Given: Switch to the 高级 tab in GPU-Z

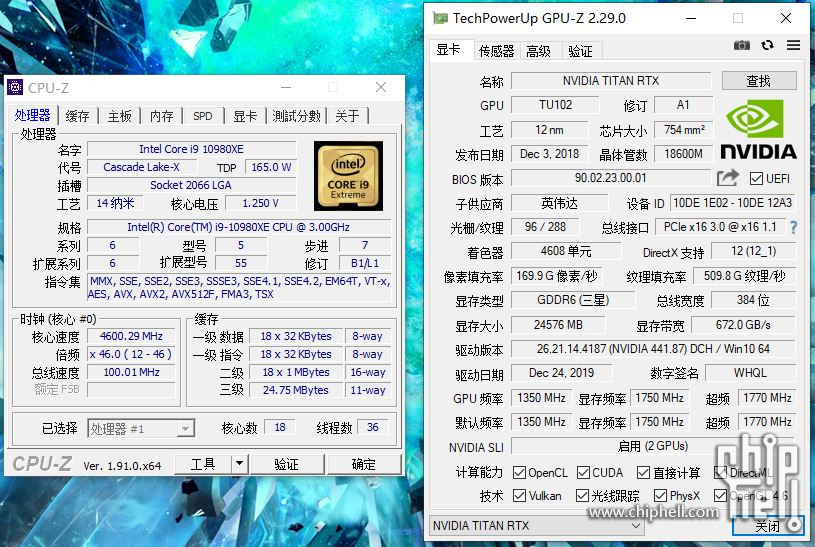Looking at the screenshot, I should [x=538, y=51].
